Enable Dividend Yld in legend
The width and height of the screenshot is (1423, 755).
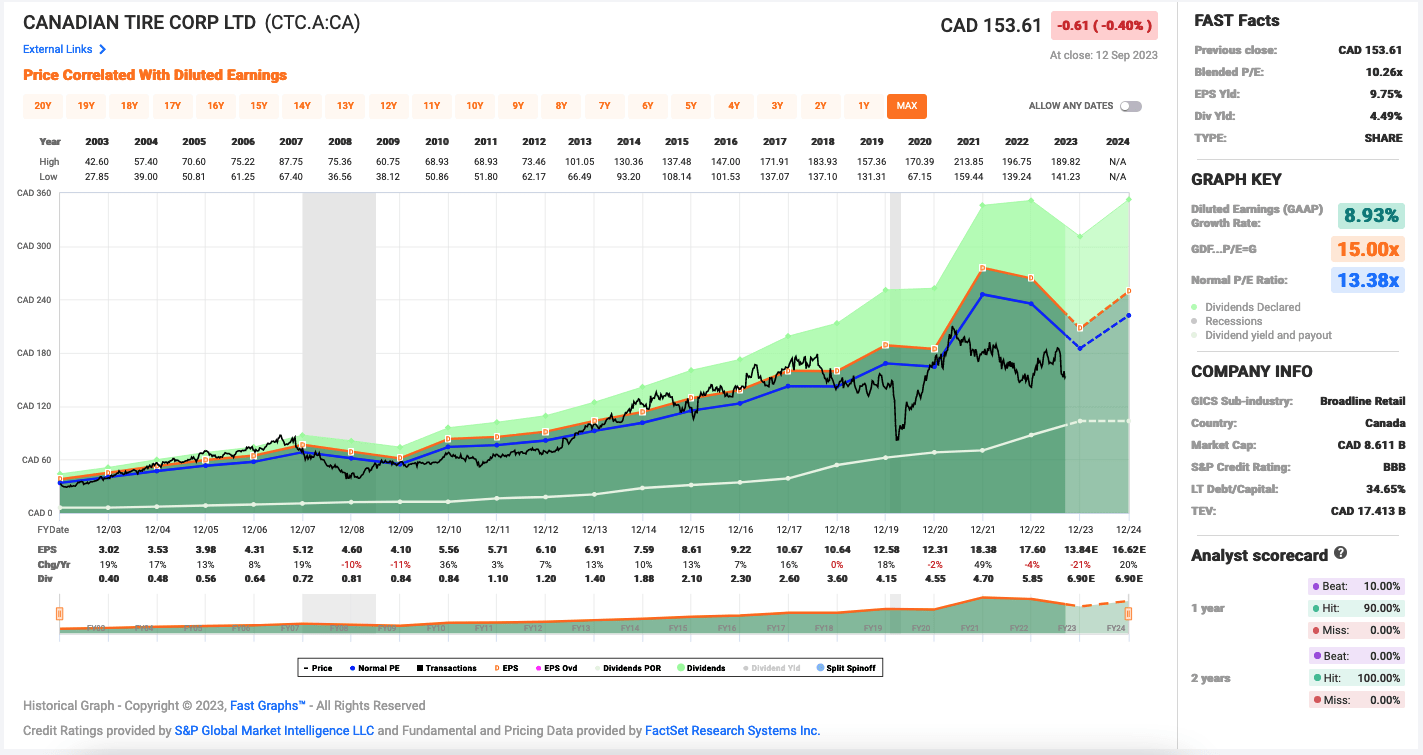pos(773,668)
